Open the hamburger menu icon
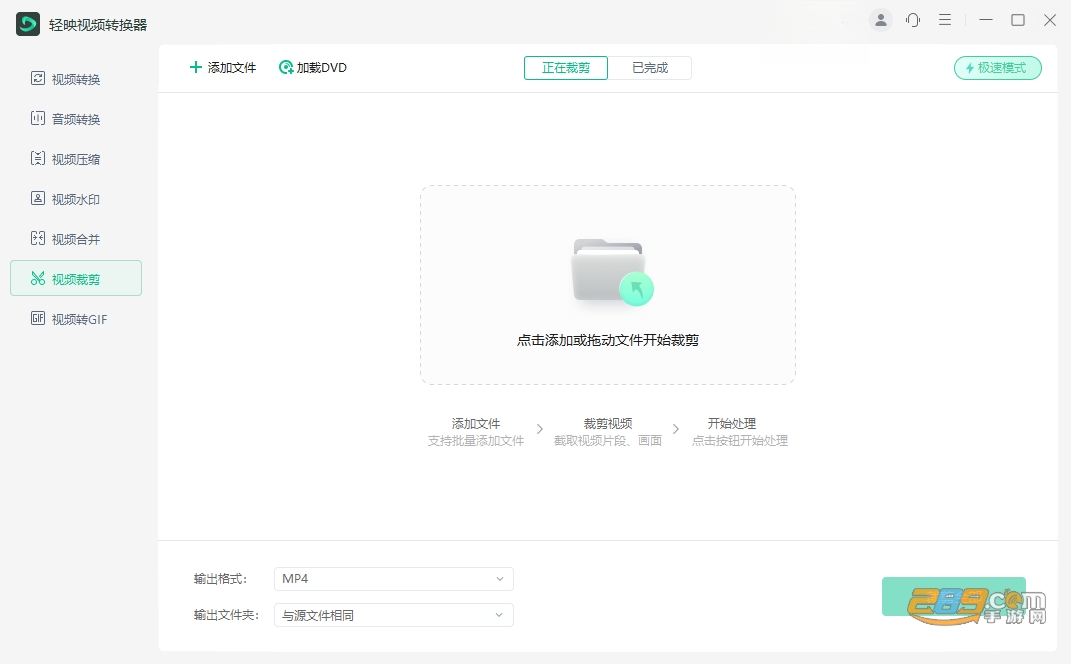 click(945, 20)
